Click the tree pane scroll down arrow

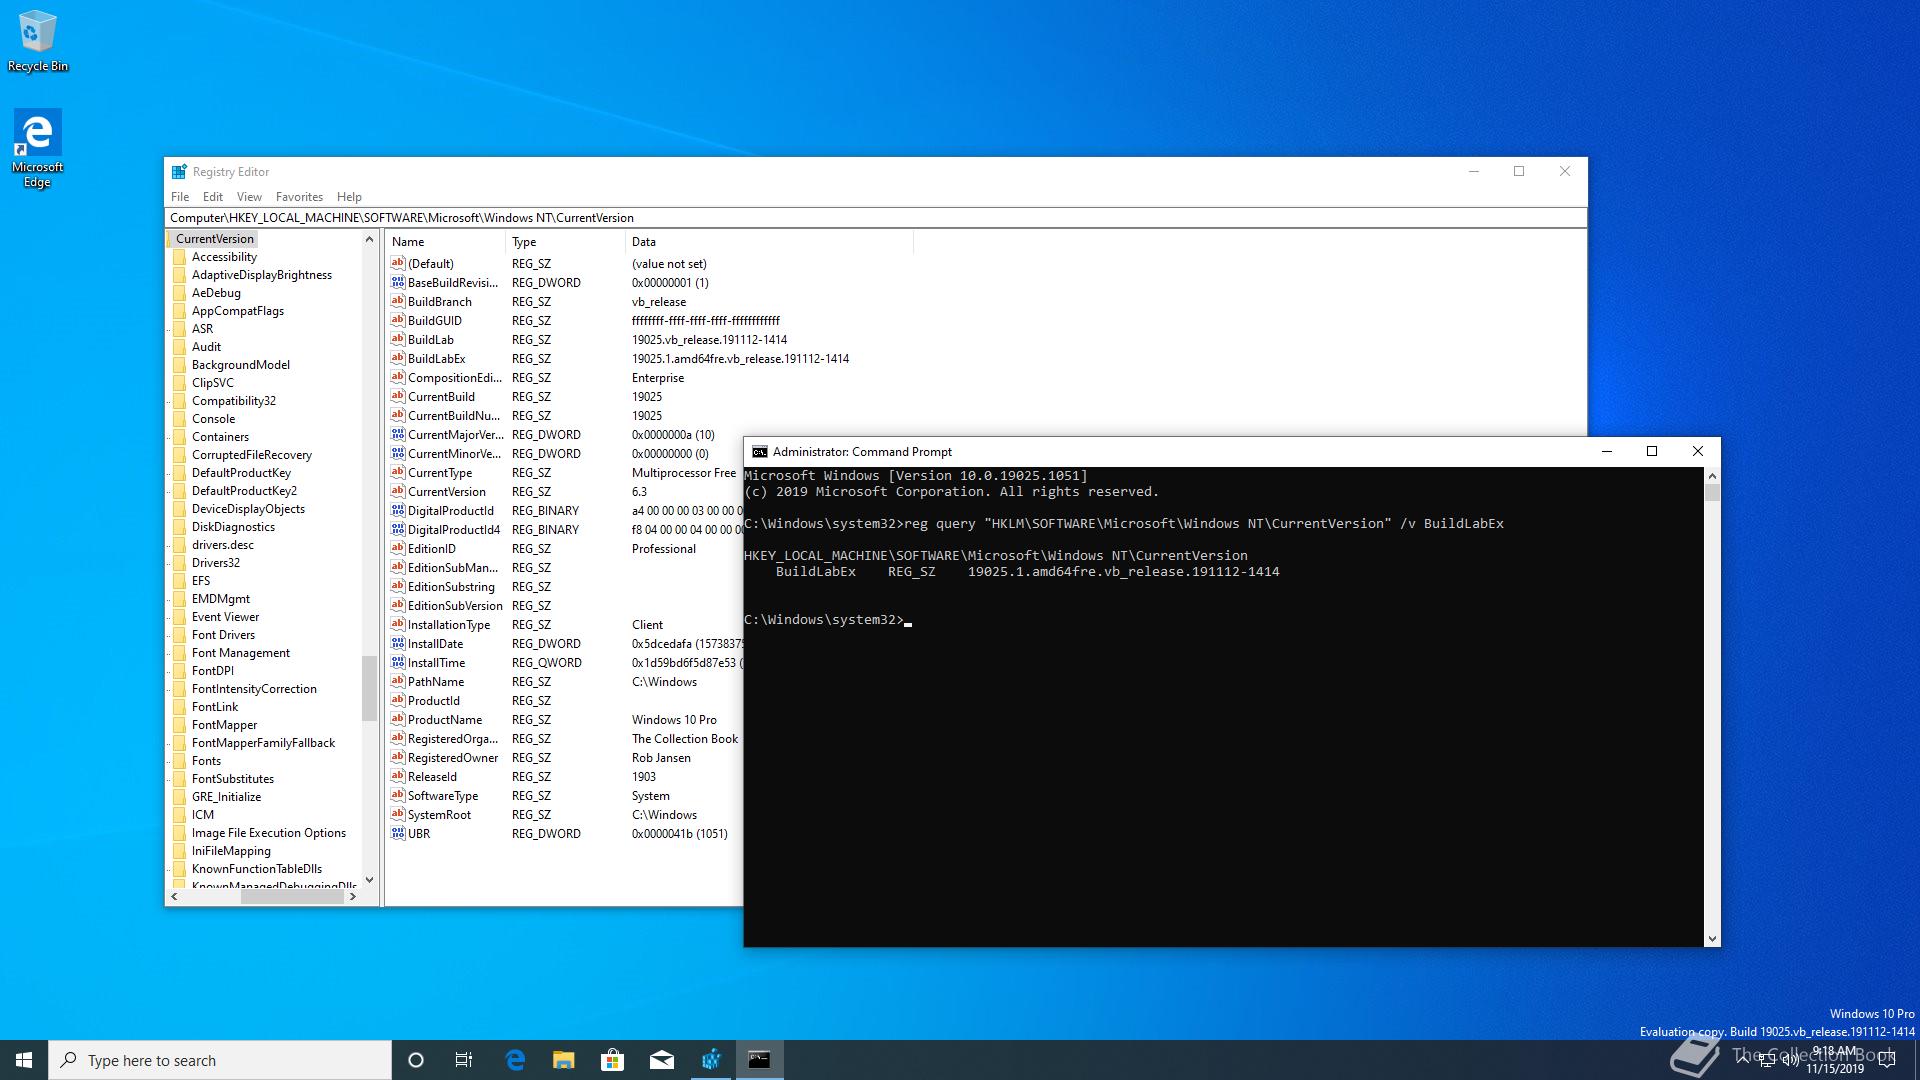pyautogui.click(x=369, y=880)
